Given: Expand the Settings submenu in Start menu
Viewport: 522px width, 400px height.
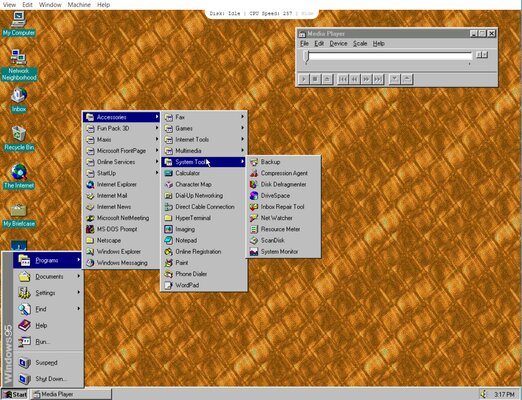Looking at the screenshot, I should [48, 293].
